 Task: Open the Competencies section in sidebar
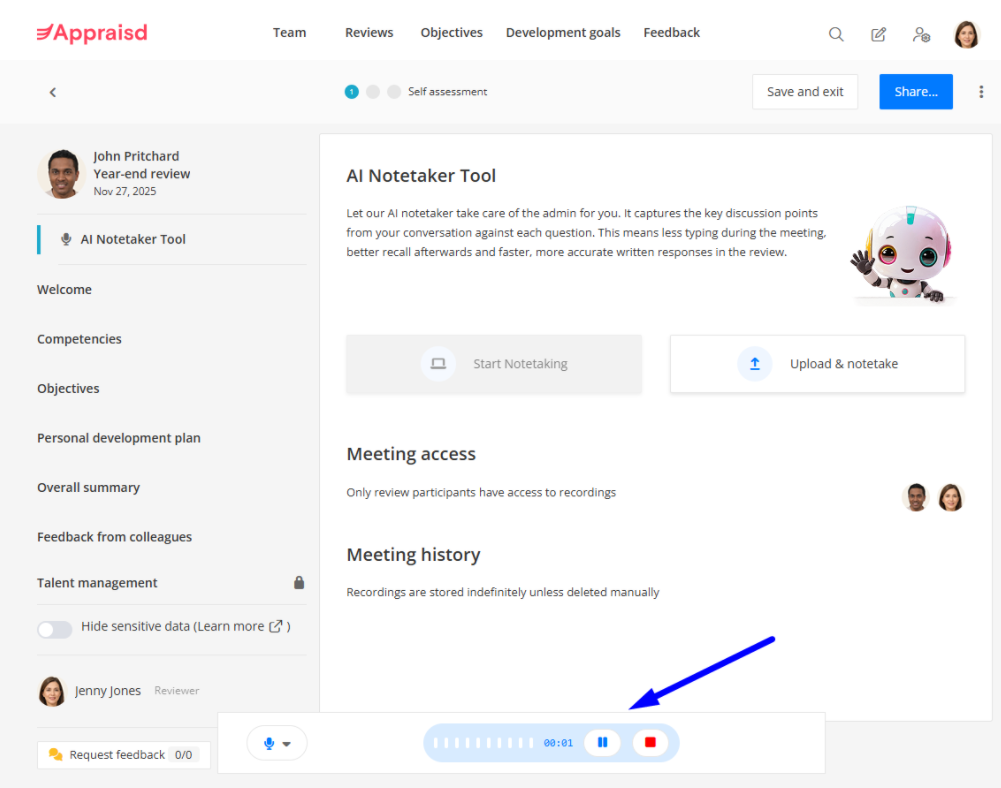(79, 339)
